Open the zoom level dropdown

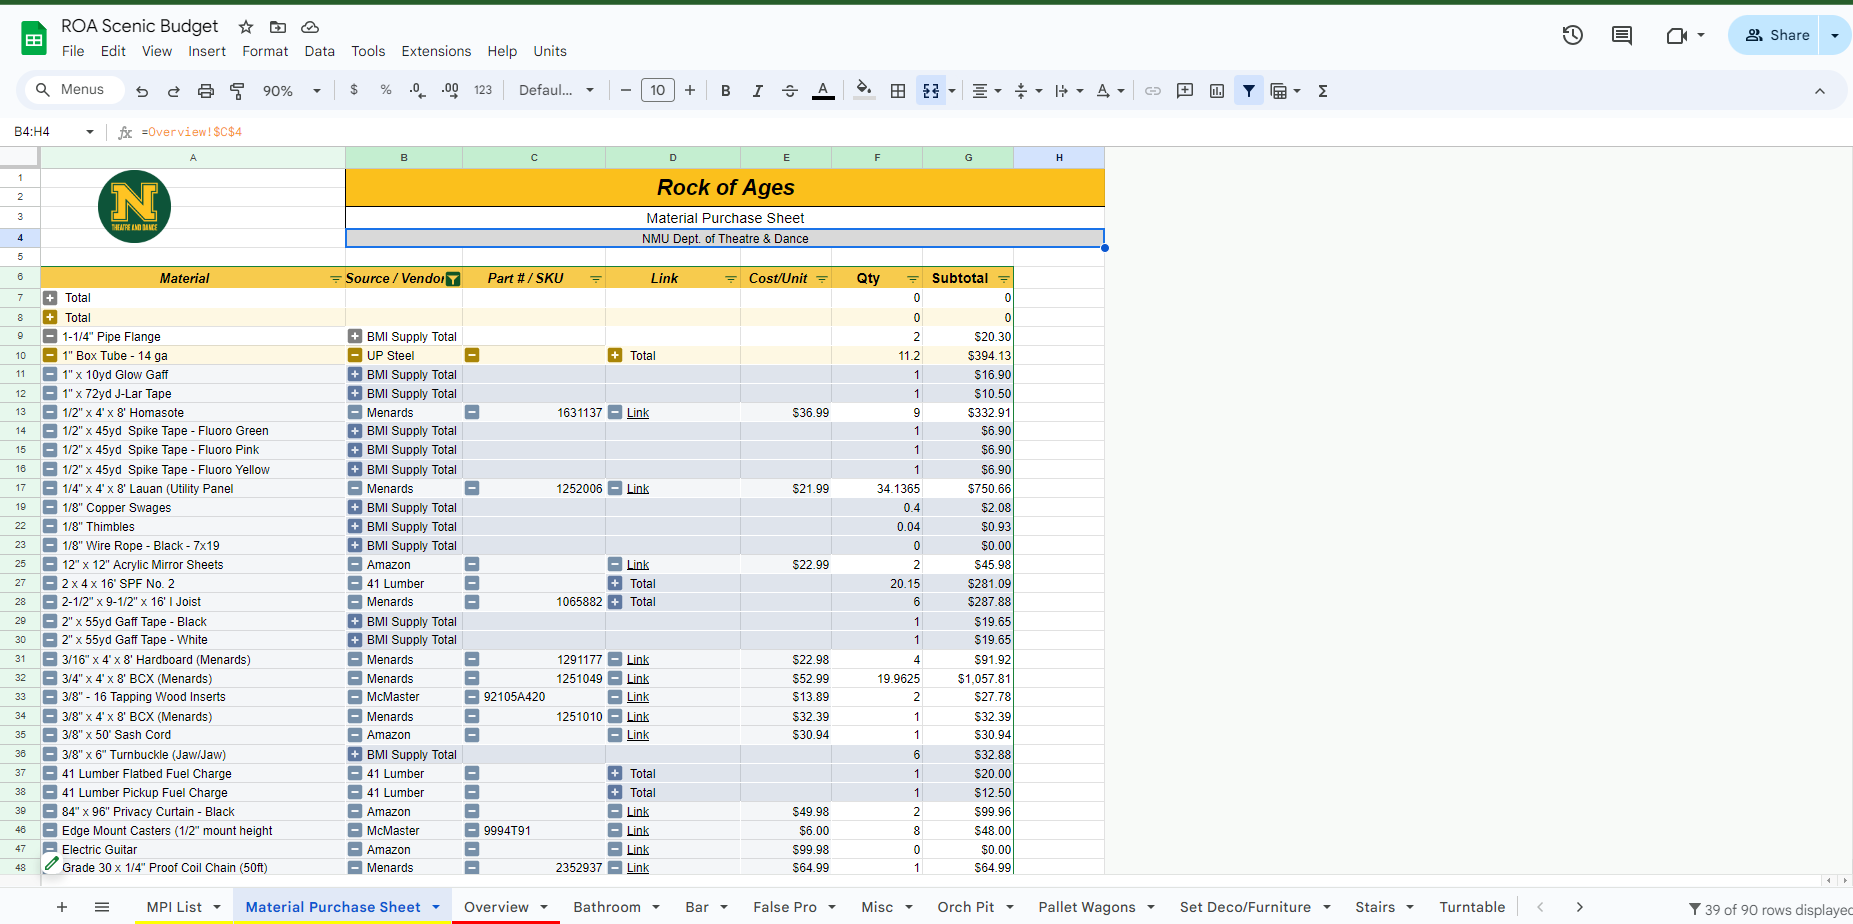point(292,91)
